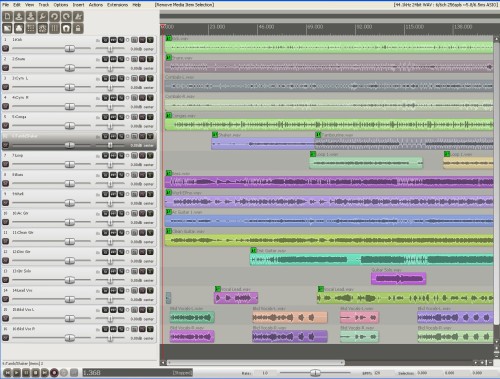Toggle the transport repeat button

click(64, 373)
